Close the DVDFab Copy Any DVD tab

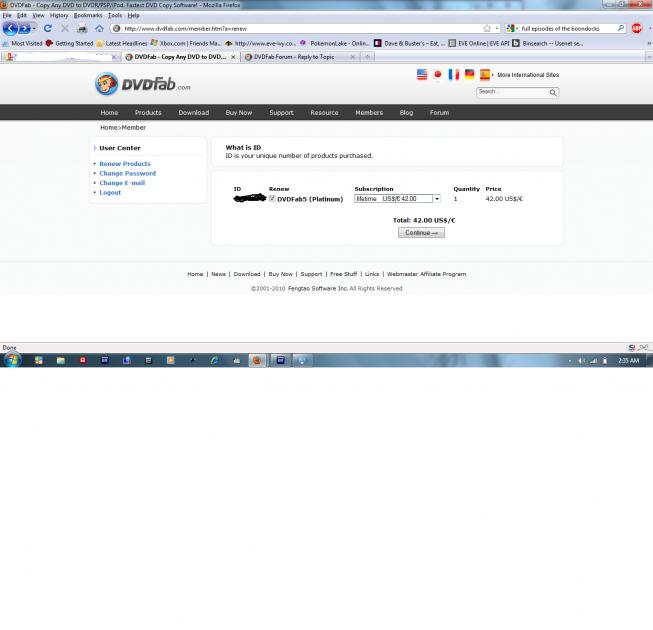(233, 57)
